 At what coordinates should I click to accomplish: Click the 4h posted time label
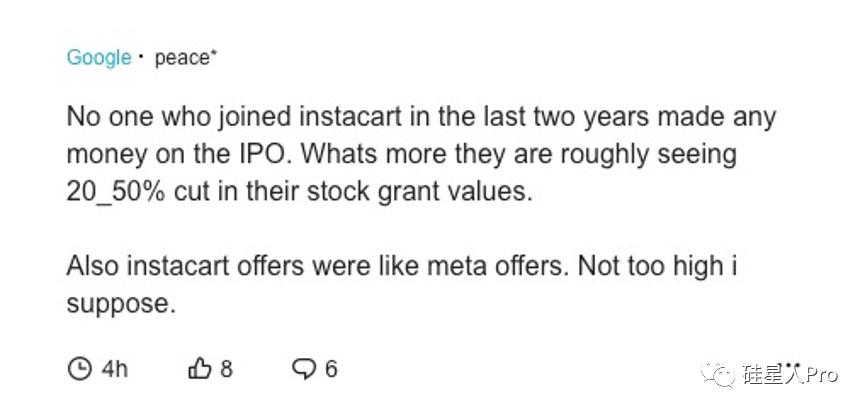tap(114, 368)
